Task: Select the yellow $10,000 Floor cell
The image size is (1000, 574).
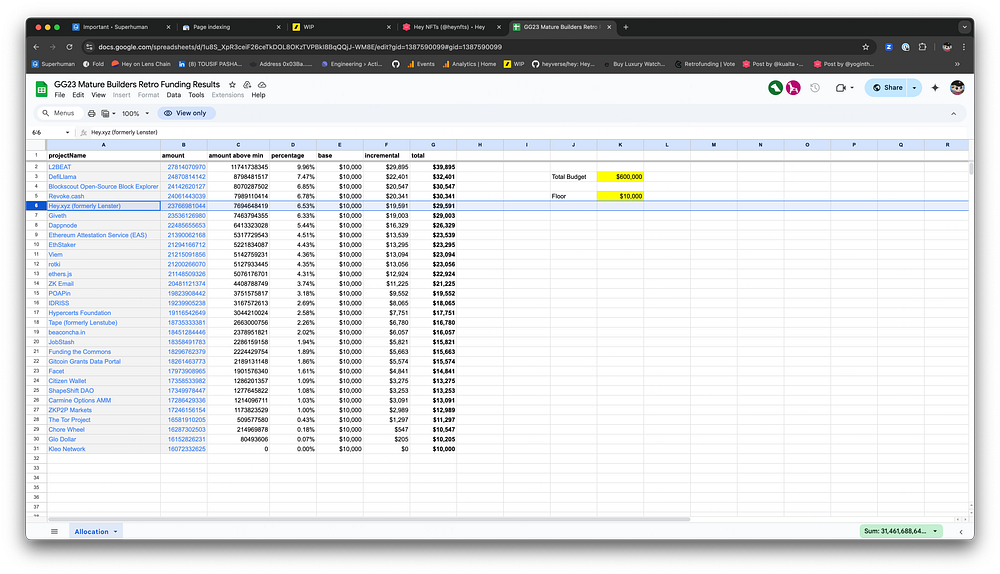Action: pos(620,196)
